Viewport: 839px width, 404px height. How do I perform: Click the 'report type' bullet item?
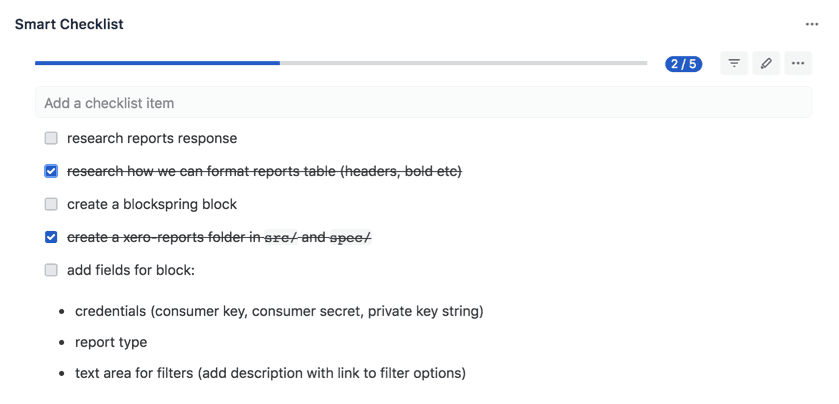pos(111,342)
